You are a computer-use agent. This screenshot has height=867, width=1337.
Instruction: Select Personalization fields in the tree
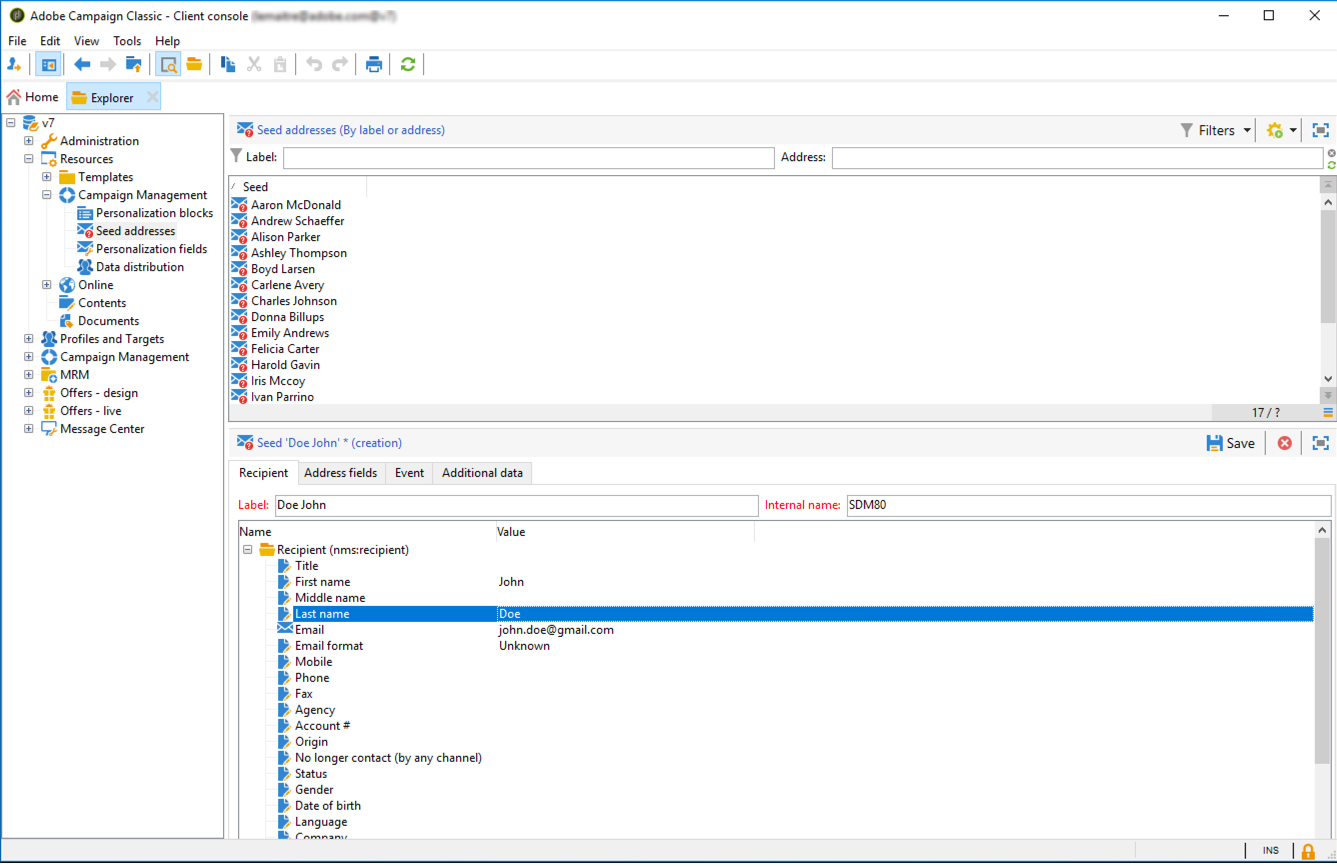click(151, 249)
